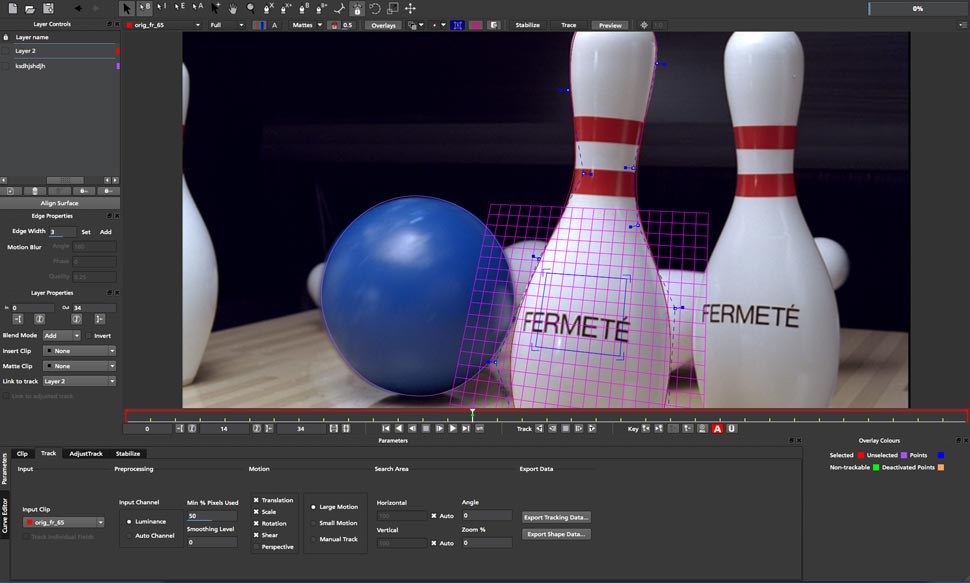970x583 pixels.
Task: Select the Small Motion radio option
Action: pyautogui.click(x=313, y=523)
